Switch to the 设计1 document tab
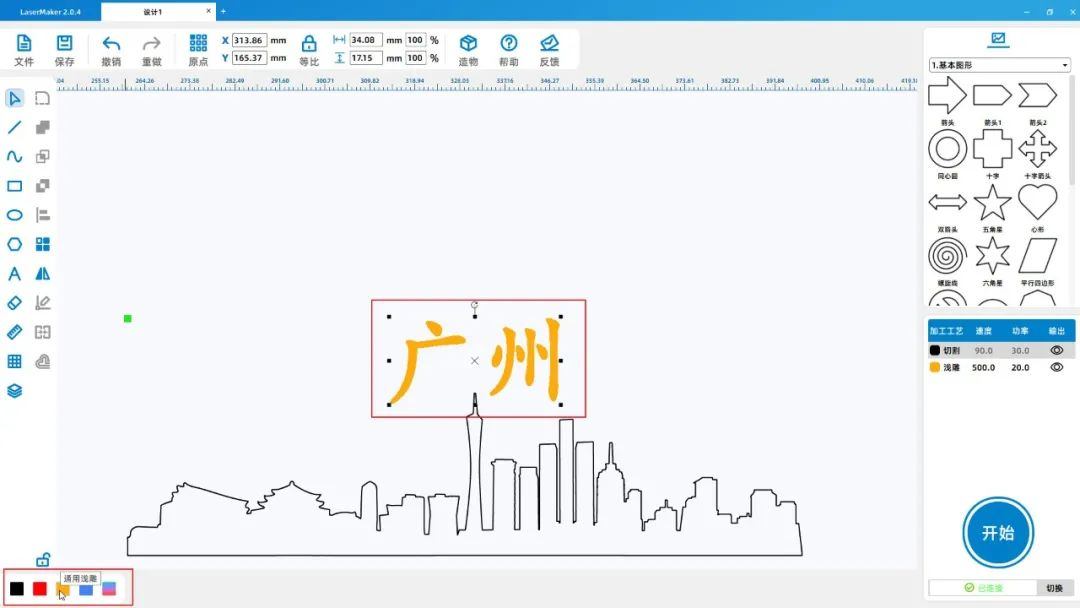The height and width of the screenshot is (608, 1080). tap(157, 12)
